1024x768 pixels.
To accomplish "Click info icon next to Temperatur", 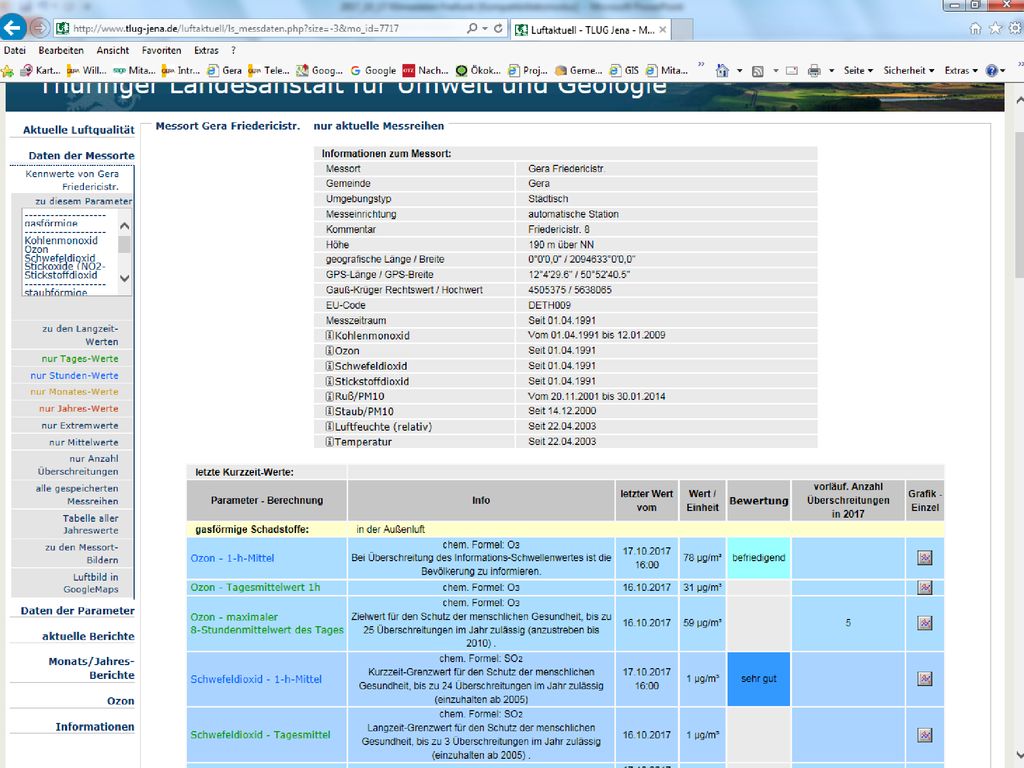I will pos(330,441).
